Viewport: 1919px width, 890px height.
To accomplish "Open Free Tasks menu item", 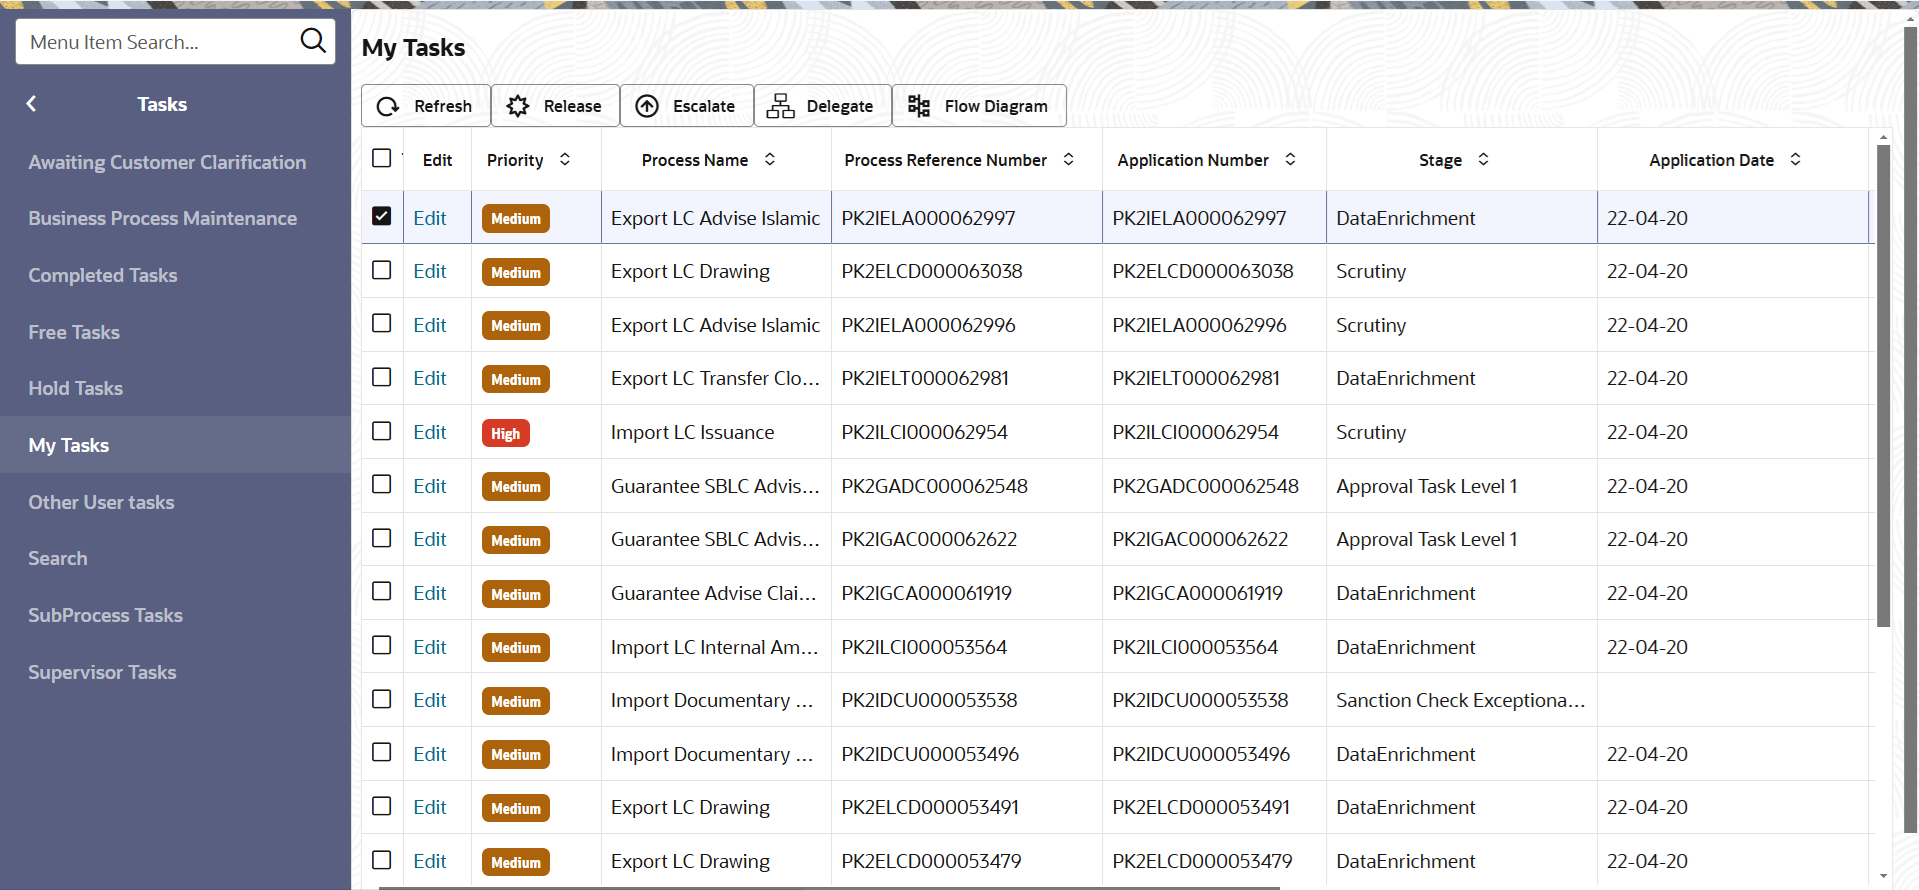I will point(74,332).
